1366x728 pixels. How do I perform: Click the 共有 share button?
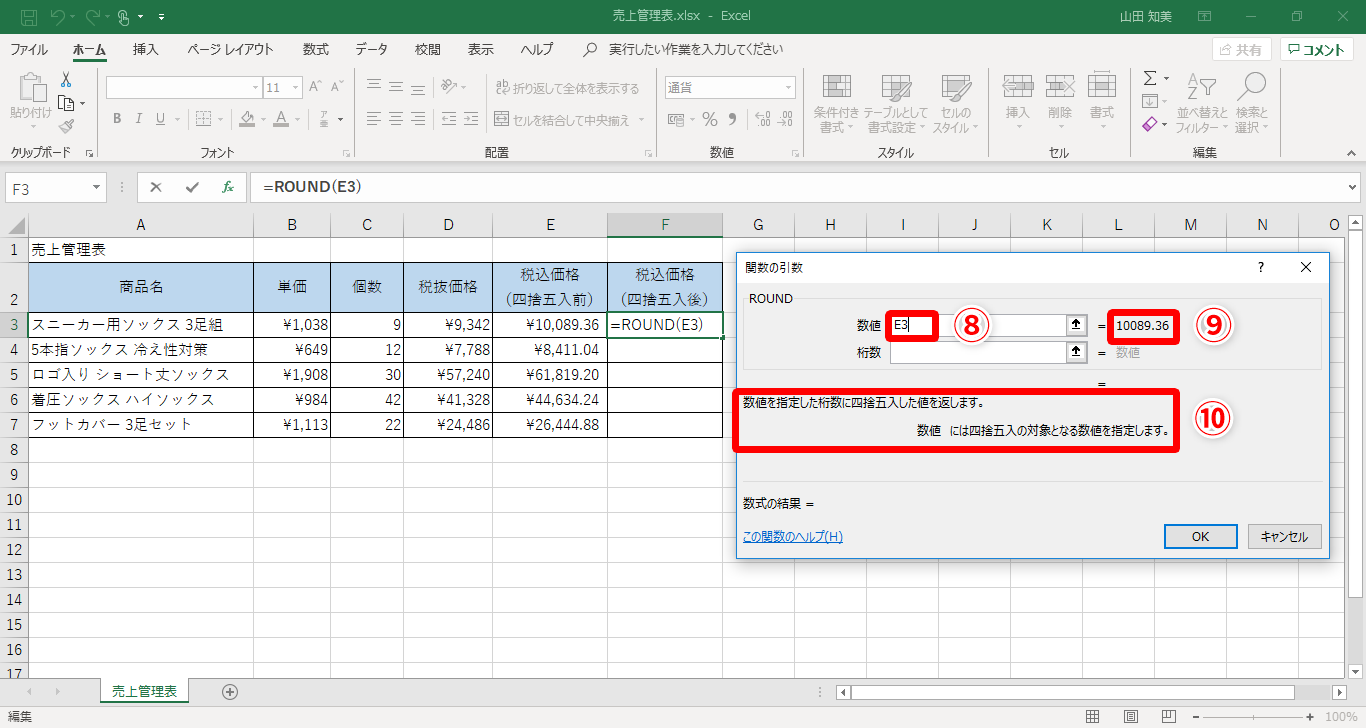click(1242, 49)
